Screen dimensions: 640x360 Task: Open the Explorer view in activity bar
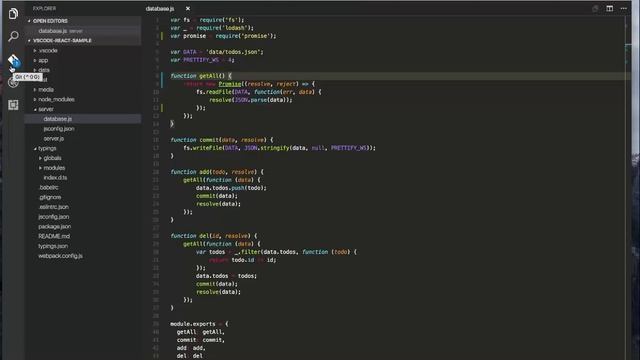[x=13, y=13]
